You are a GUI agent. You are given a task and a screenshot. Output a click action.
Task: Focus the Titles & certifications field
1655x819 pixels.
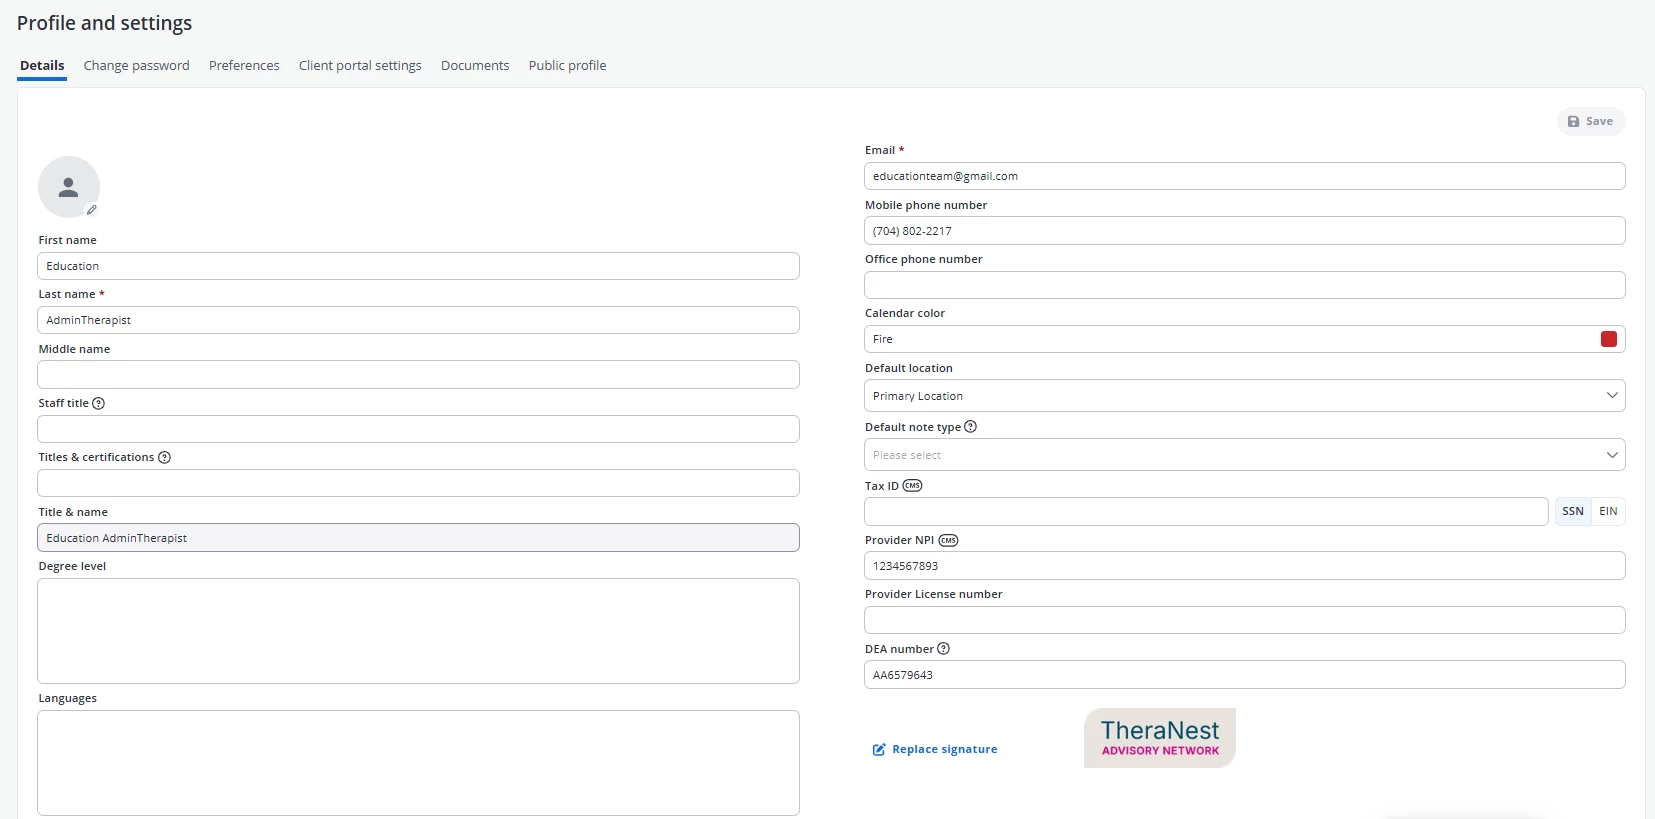coord(418,483)
